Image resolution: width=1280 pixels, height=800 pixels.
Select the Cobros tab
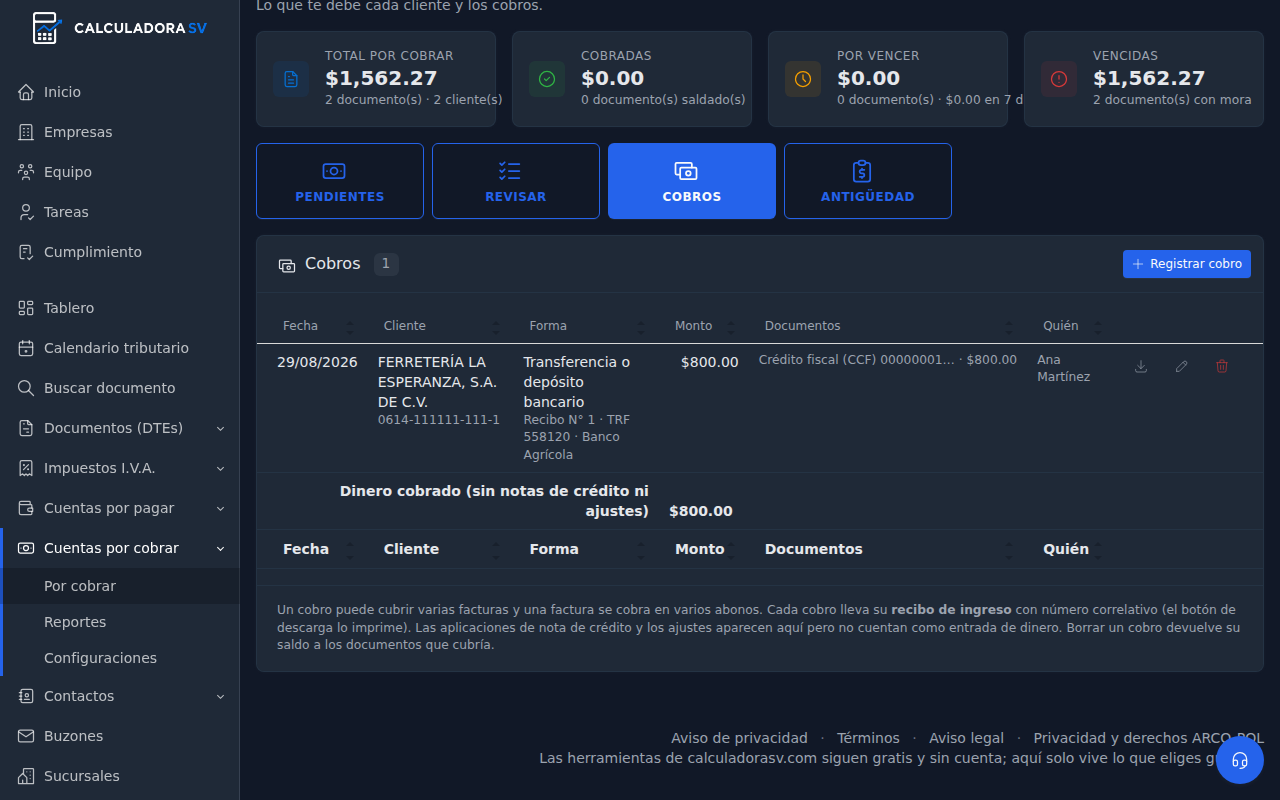coord(692,181)
